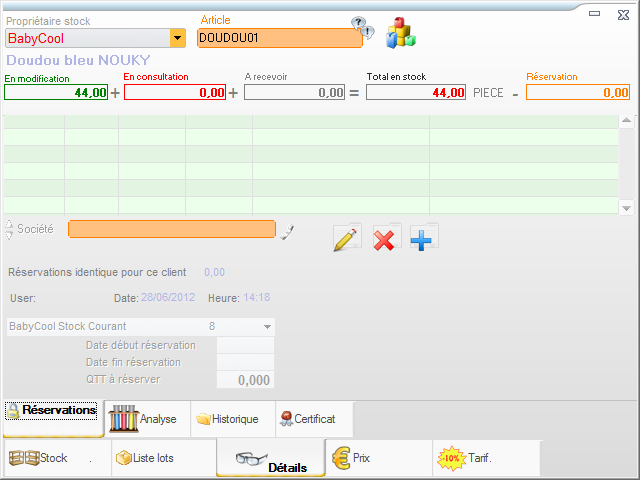Click the red X delete icon

(x=385, y=239)
